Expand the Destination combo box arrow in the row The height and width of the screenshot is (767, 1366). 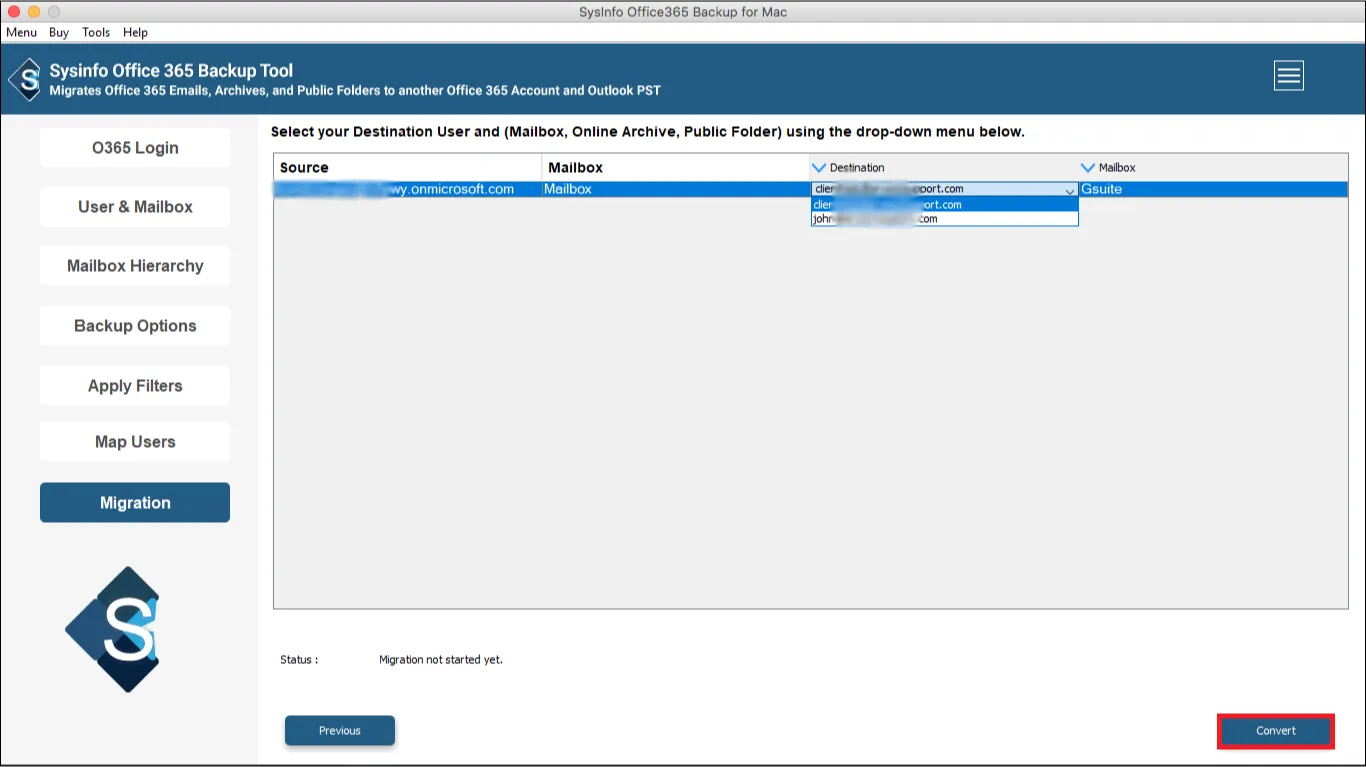(x=1069, y=190)
